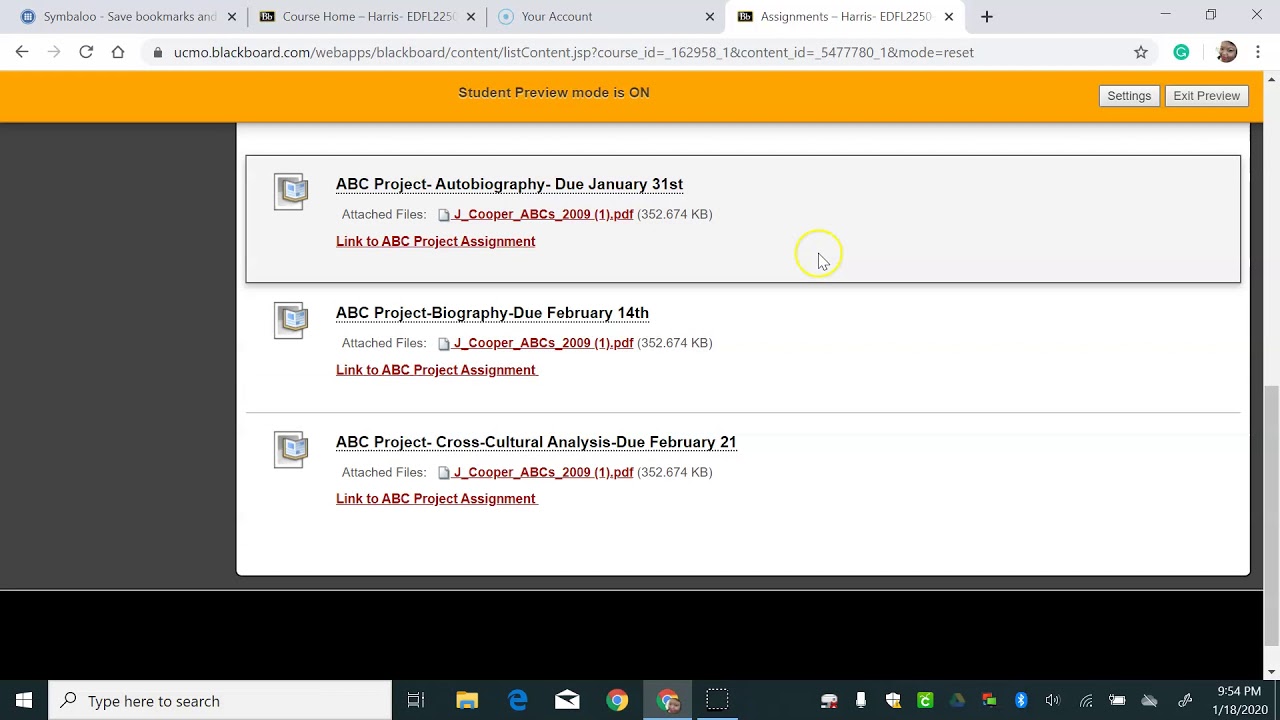This screenshot has width=1280, height=720.
Task: Open Task View in the taskbar
Action: click(416, 701)
